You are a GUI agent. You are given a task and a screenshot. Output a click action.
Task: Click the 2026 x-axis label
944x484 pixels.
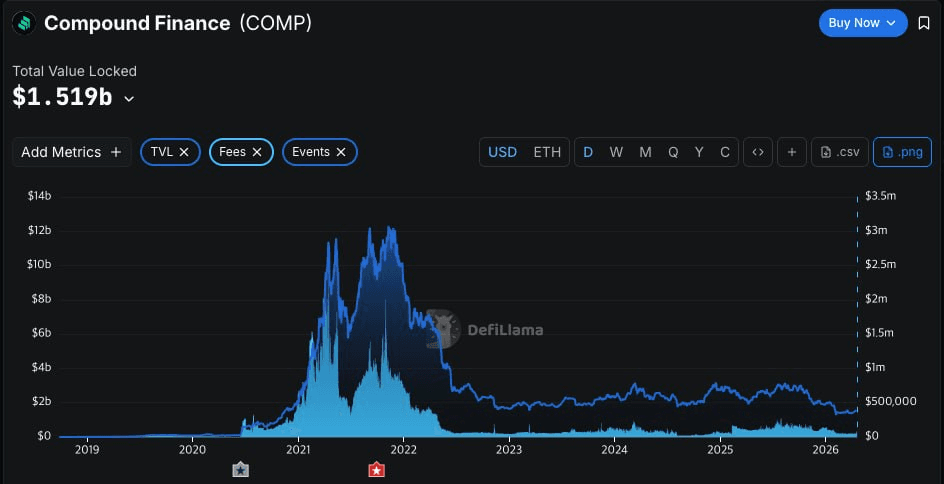826,449
